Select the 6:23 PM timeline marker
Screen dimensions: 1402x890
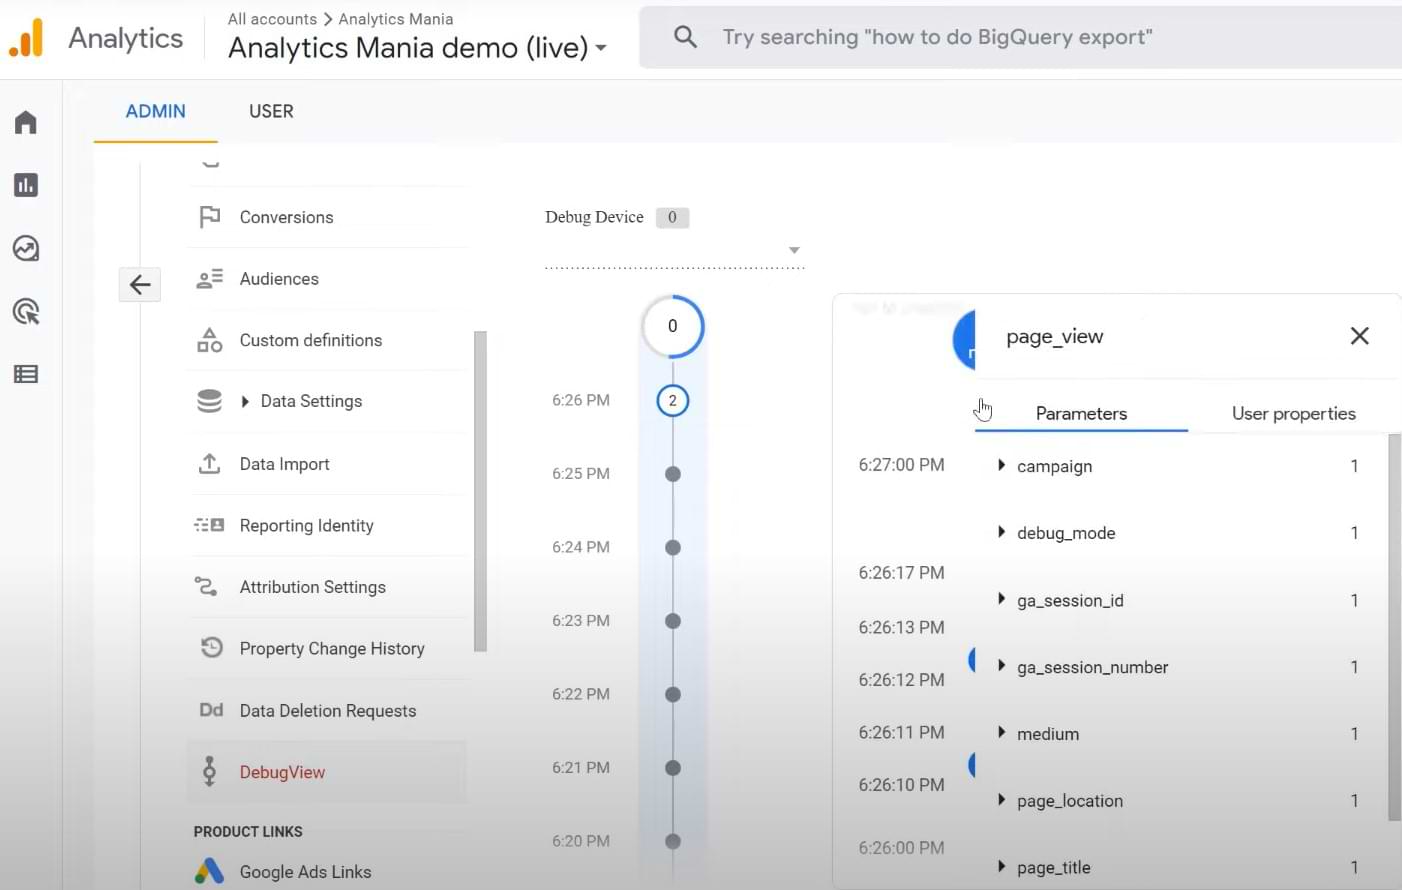(672, 620)
